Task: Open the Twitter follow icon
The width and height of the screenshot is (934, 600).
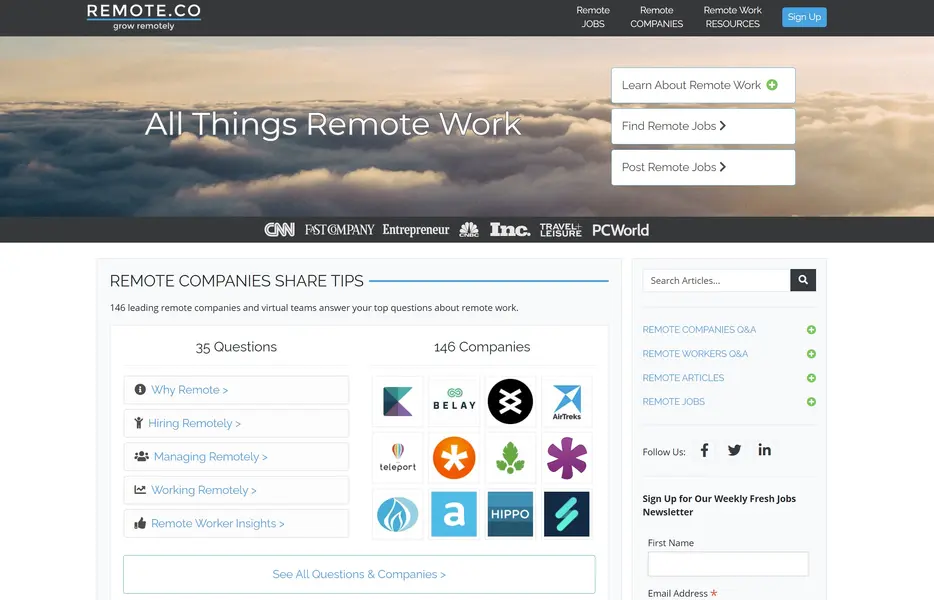Action: (734, 450)
